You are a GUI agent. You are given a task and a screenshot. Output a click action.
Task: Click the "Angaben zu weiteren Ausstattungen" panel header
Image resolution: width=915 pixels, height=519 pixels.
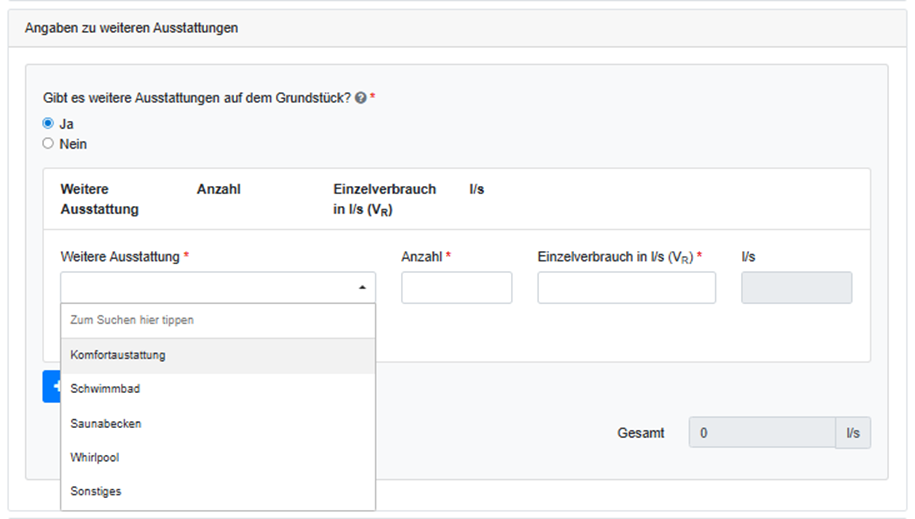click(x=131, y=28)
